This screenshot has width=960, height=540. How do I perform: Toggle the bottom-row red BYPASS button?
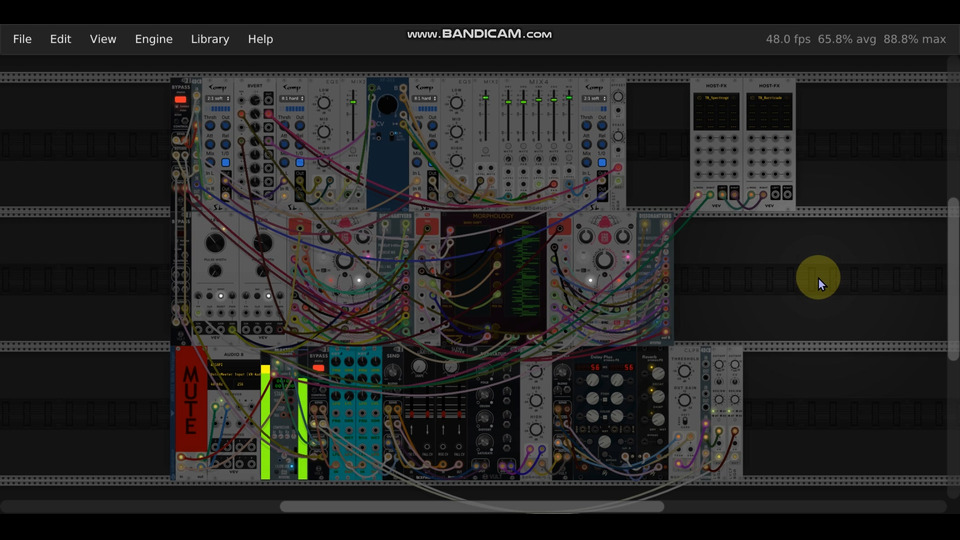point(318,368)
